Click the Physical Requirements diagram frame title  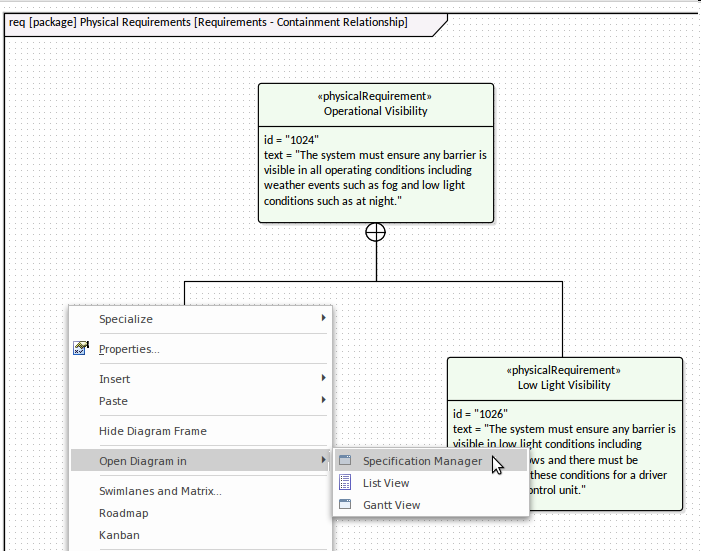click(208, 22)
